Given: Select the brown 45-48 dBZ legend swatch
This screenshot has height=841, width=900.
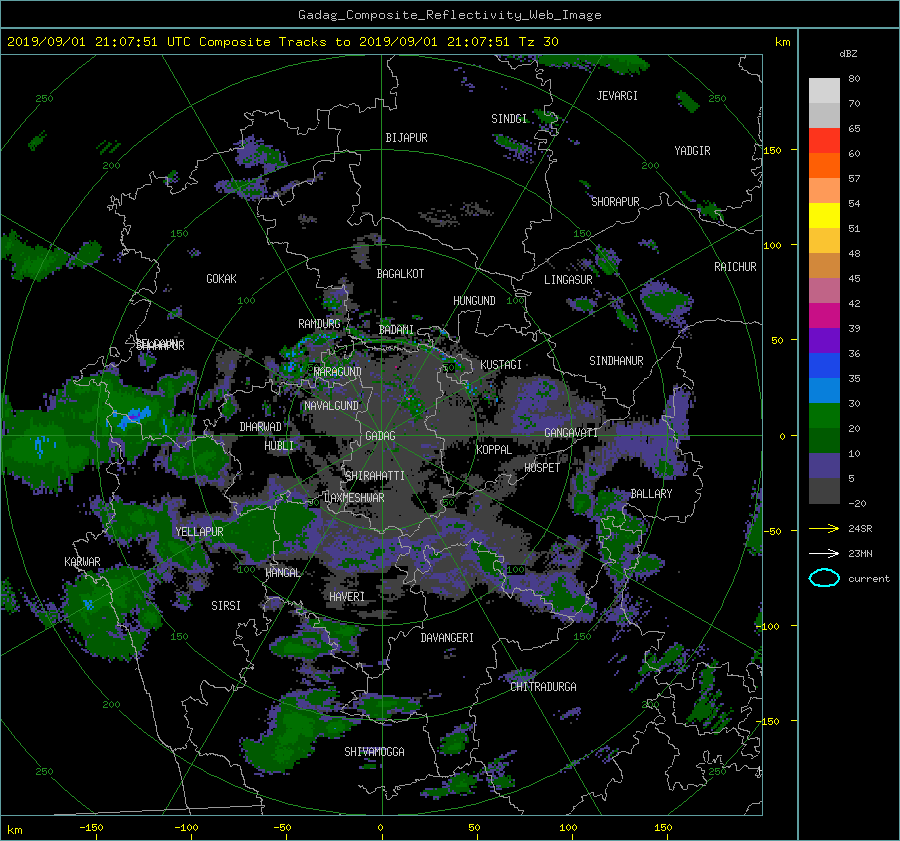Looking at the screenshot, I should (x=824, y=265).
